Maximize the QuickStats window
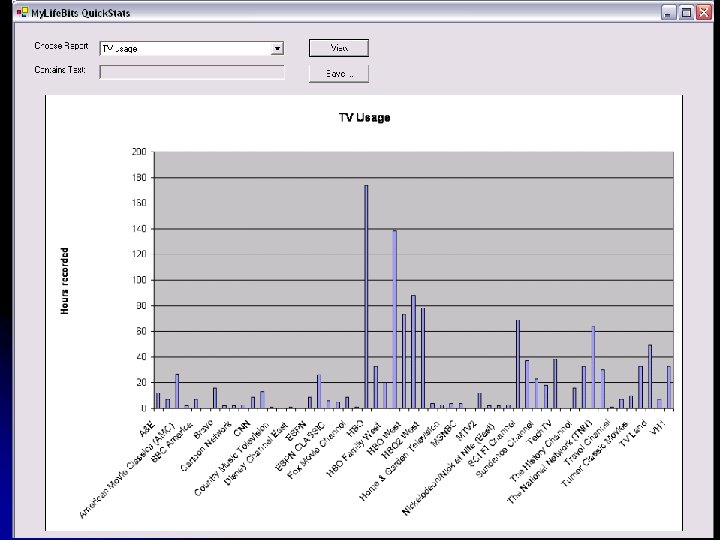 click(686, 12)
